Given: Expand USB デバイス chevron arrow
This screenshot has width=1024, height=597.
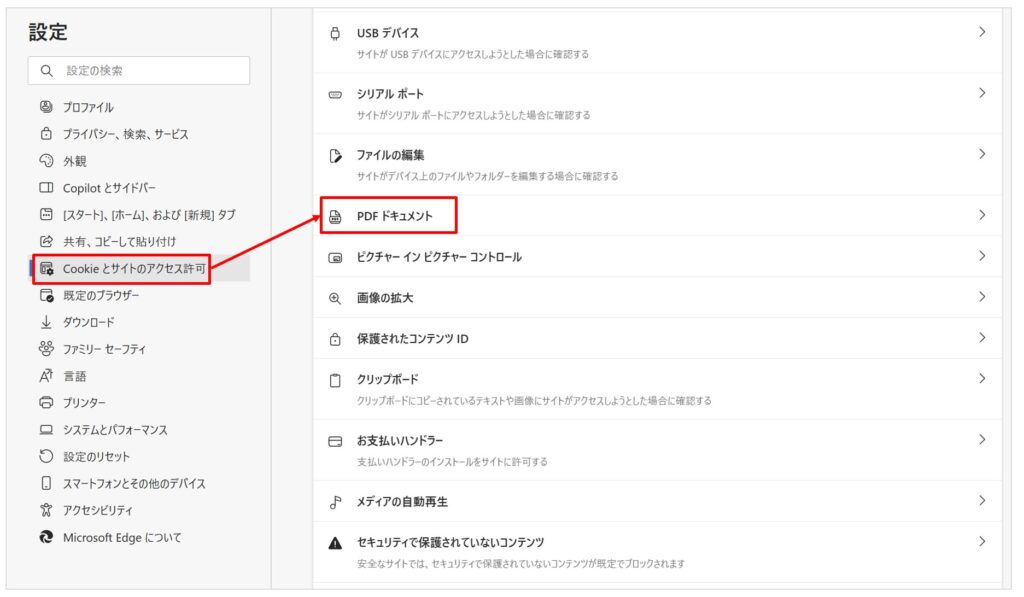Looking at the screenshot, I should click(x=982, y=32).
